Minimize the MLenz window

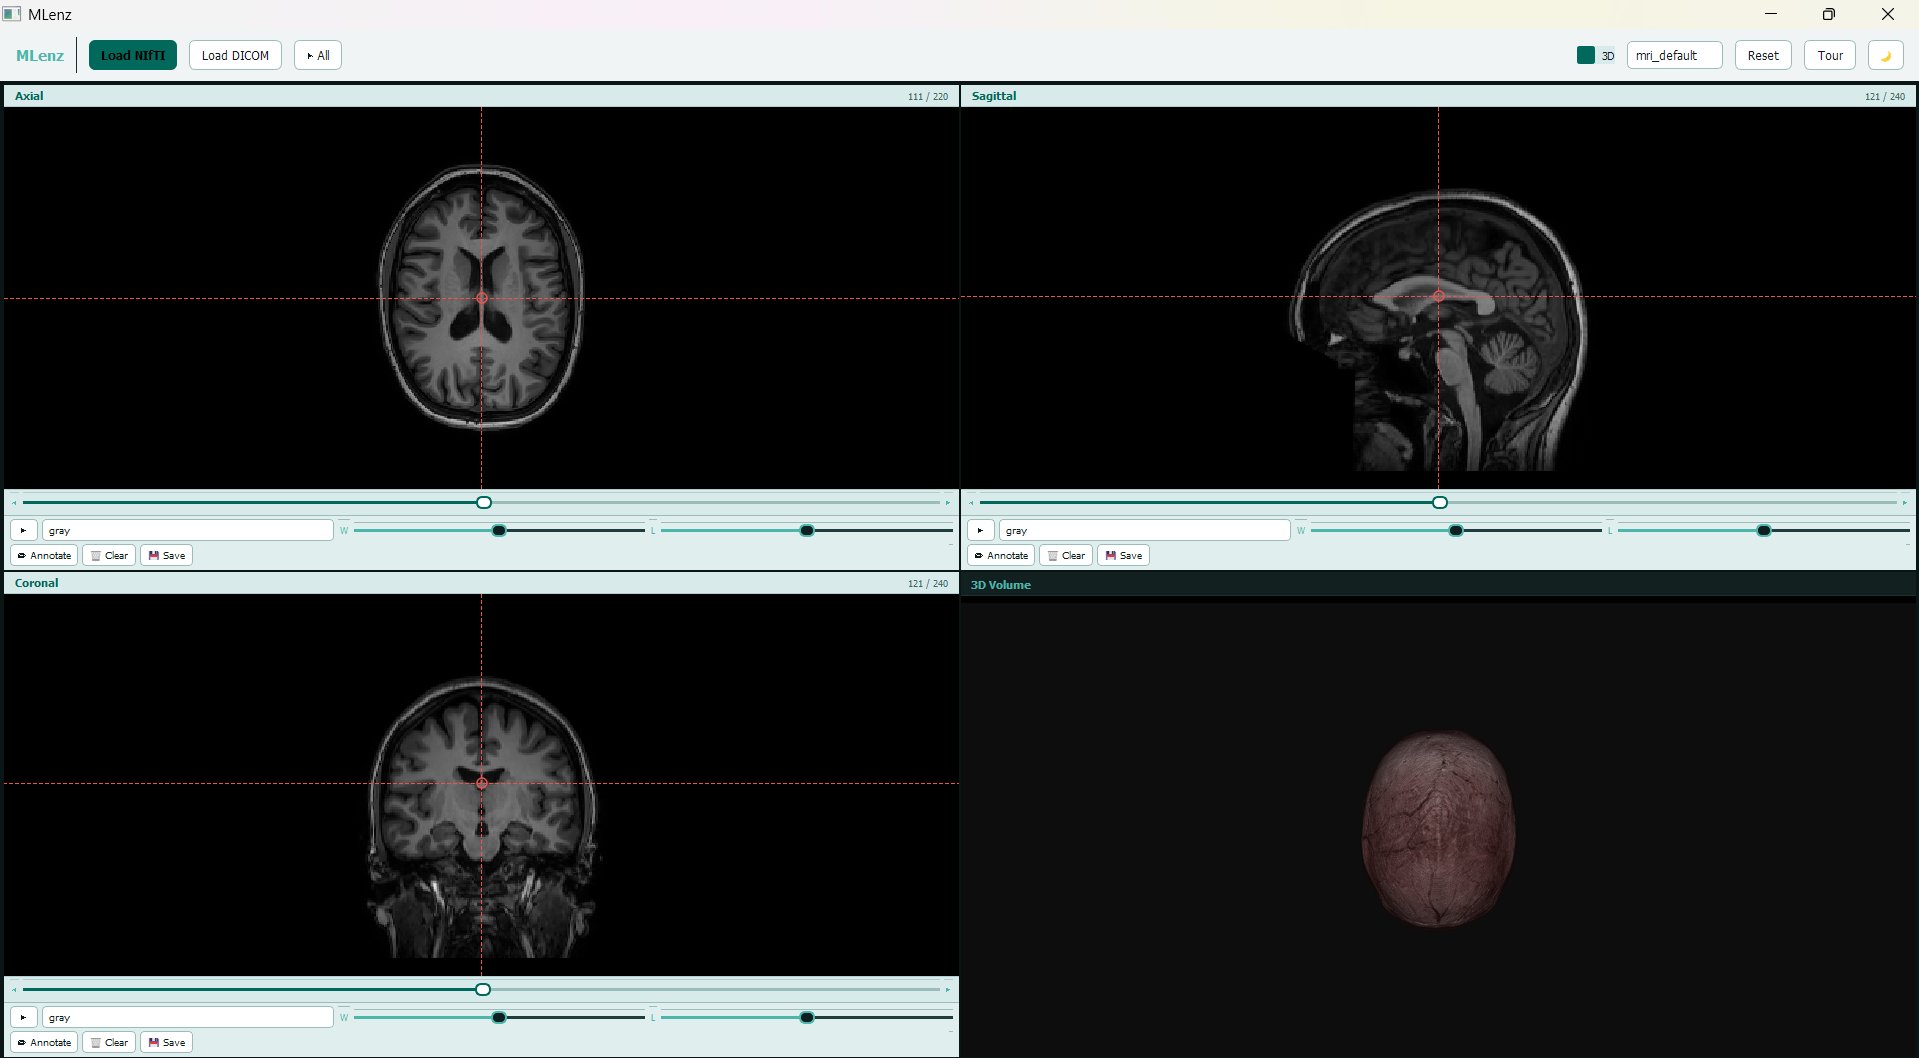click(x=1770, y=14)
